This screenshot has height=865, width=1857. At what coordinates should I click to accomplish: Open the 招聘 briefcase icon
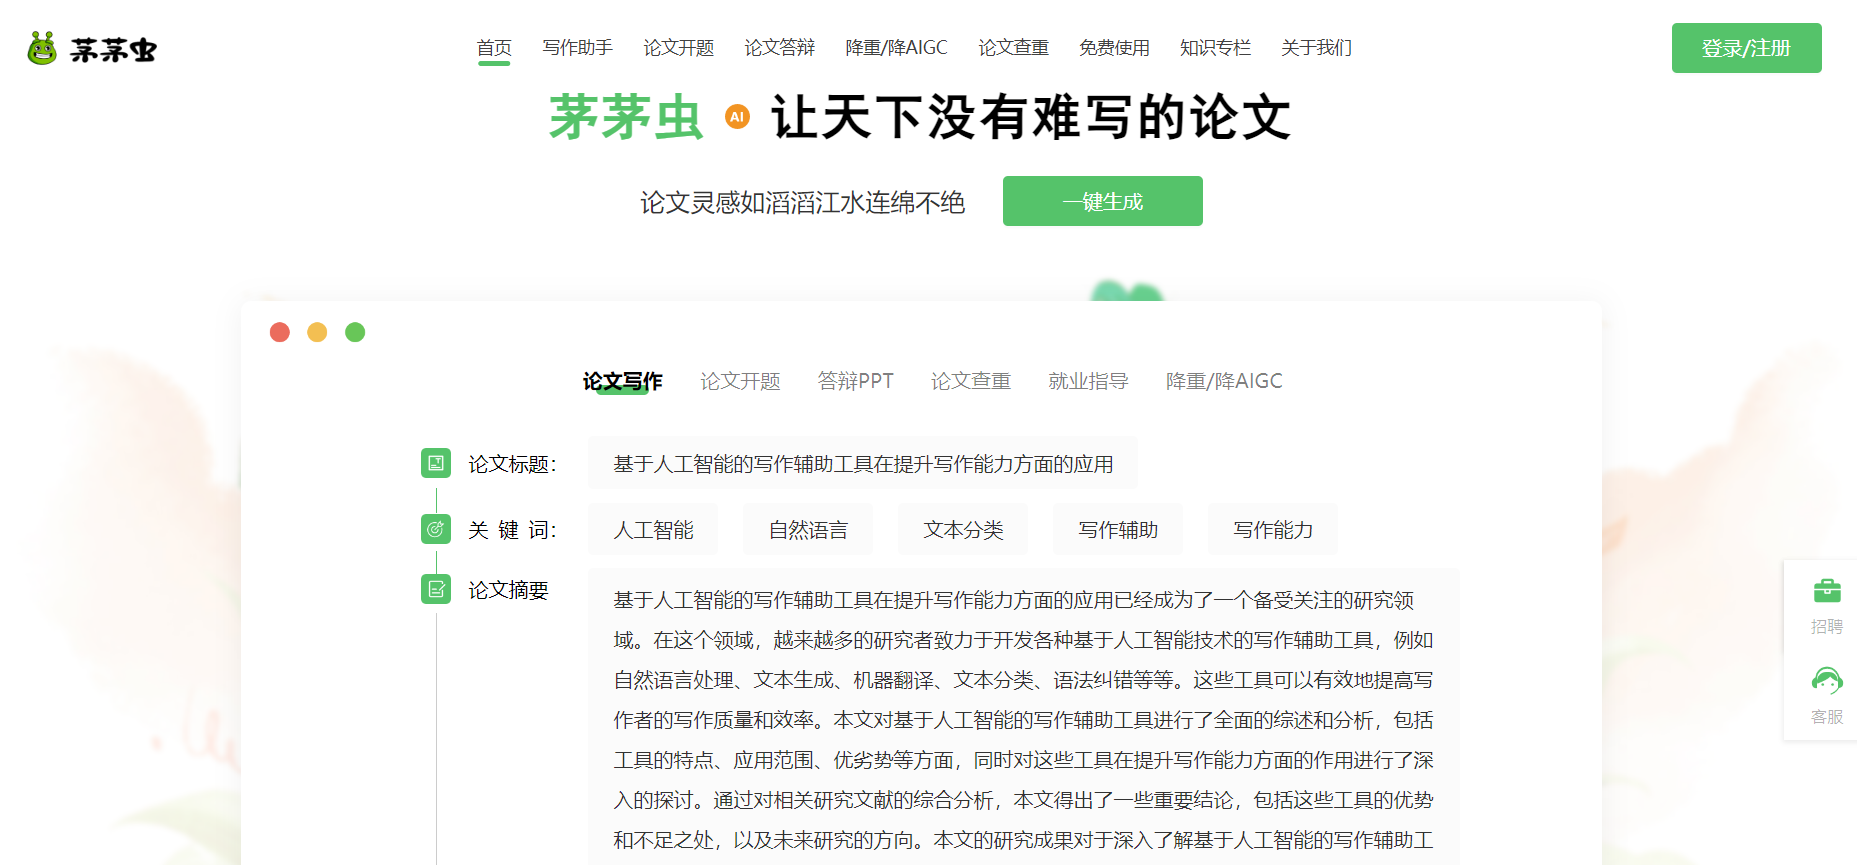1826,592
